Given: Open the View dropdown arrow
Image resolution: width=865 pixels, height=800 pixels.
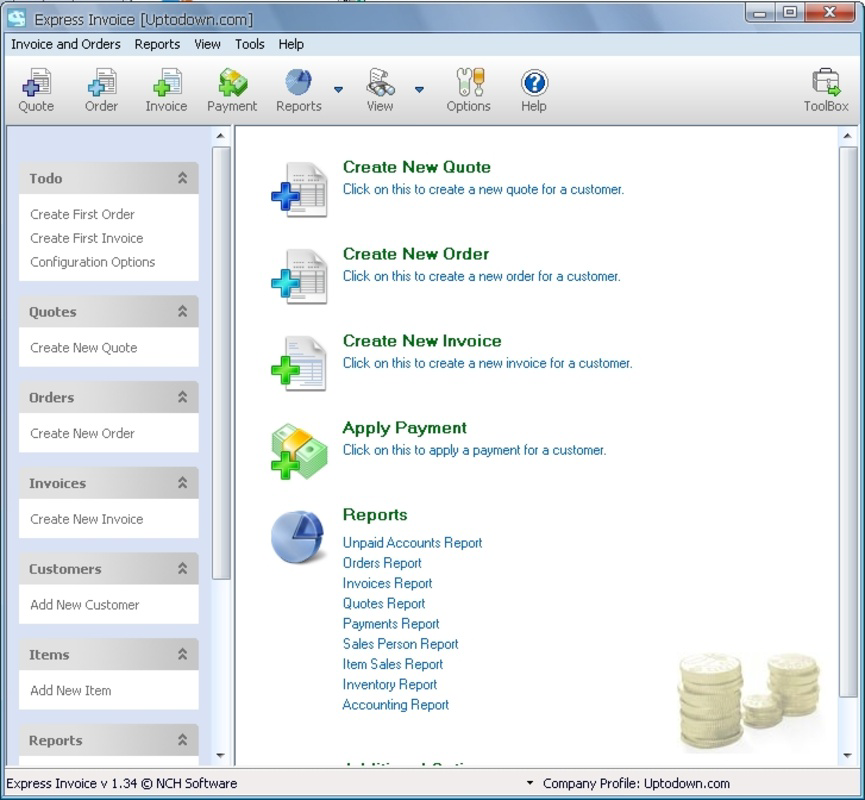Looking at the screenshot, I should click(419, 88).
